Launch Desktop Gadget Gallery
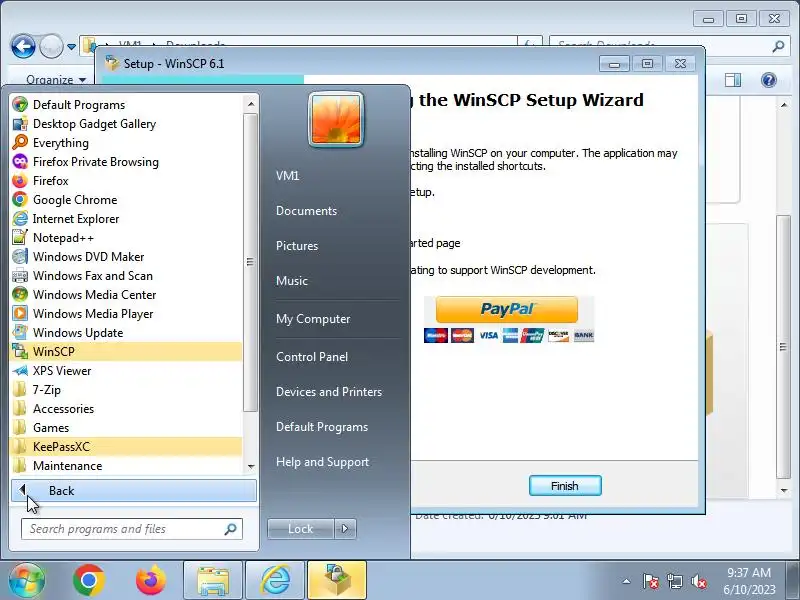The width and height of the screenshot is (800, 600). coord(126,123)
